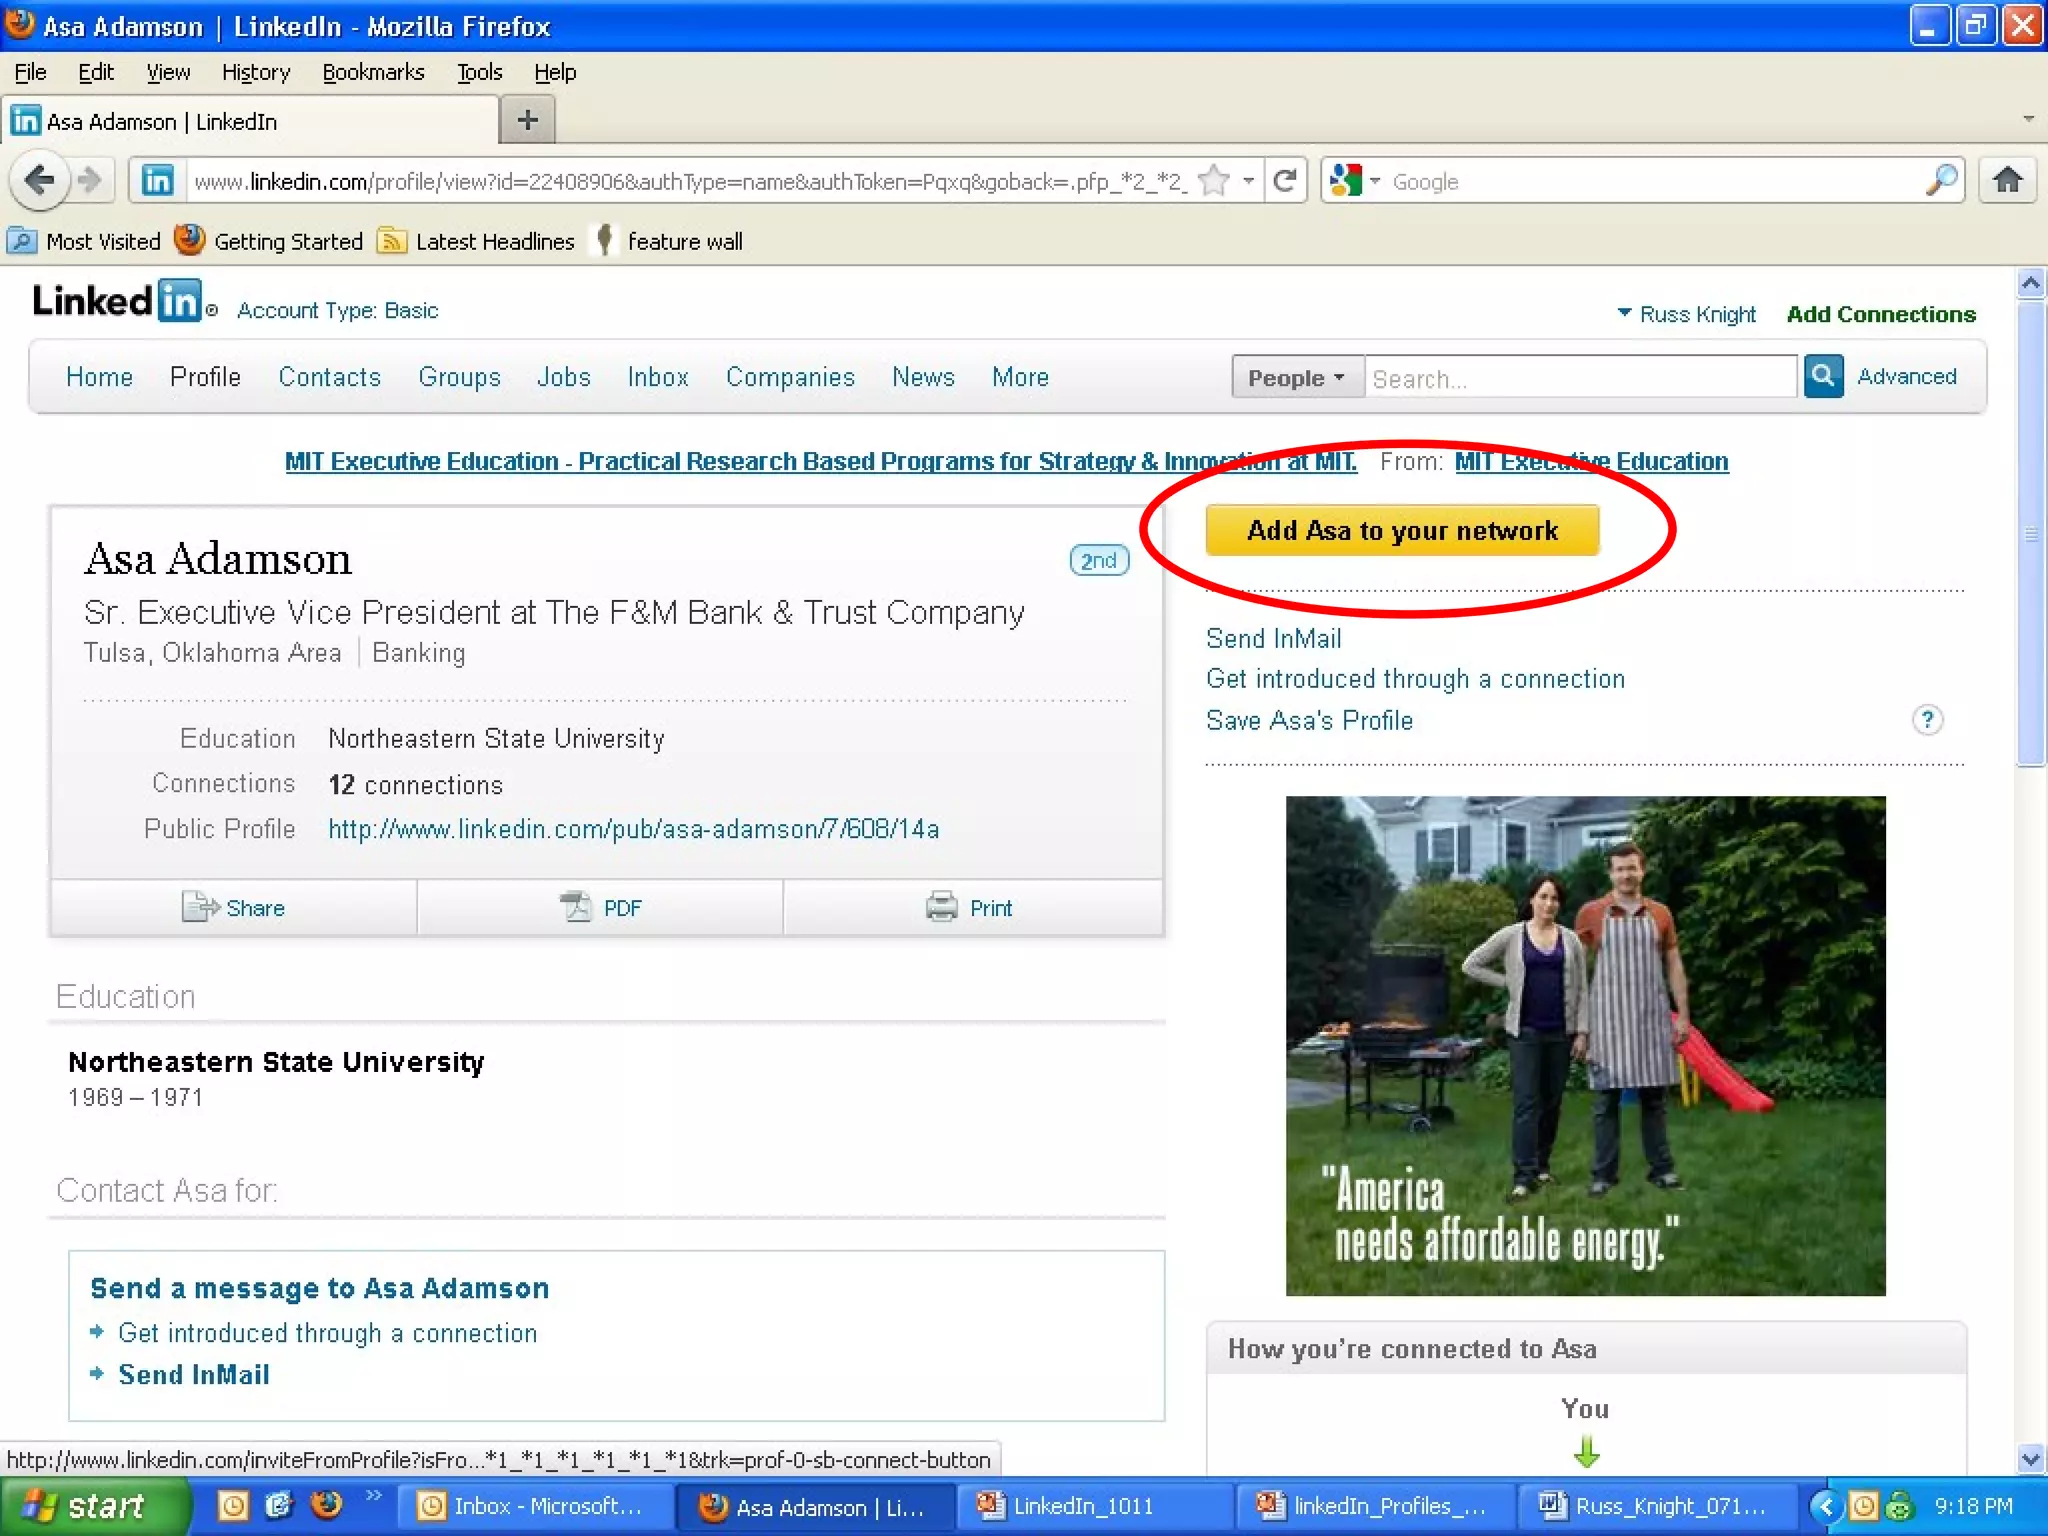Bookmark this page with the star icon
The height and width of the screenshot is (1536, 2048).
click(x=1214, y=181)
